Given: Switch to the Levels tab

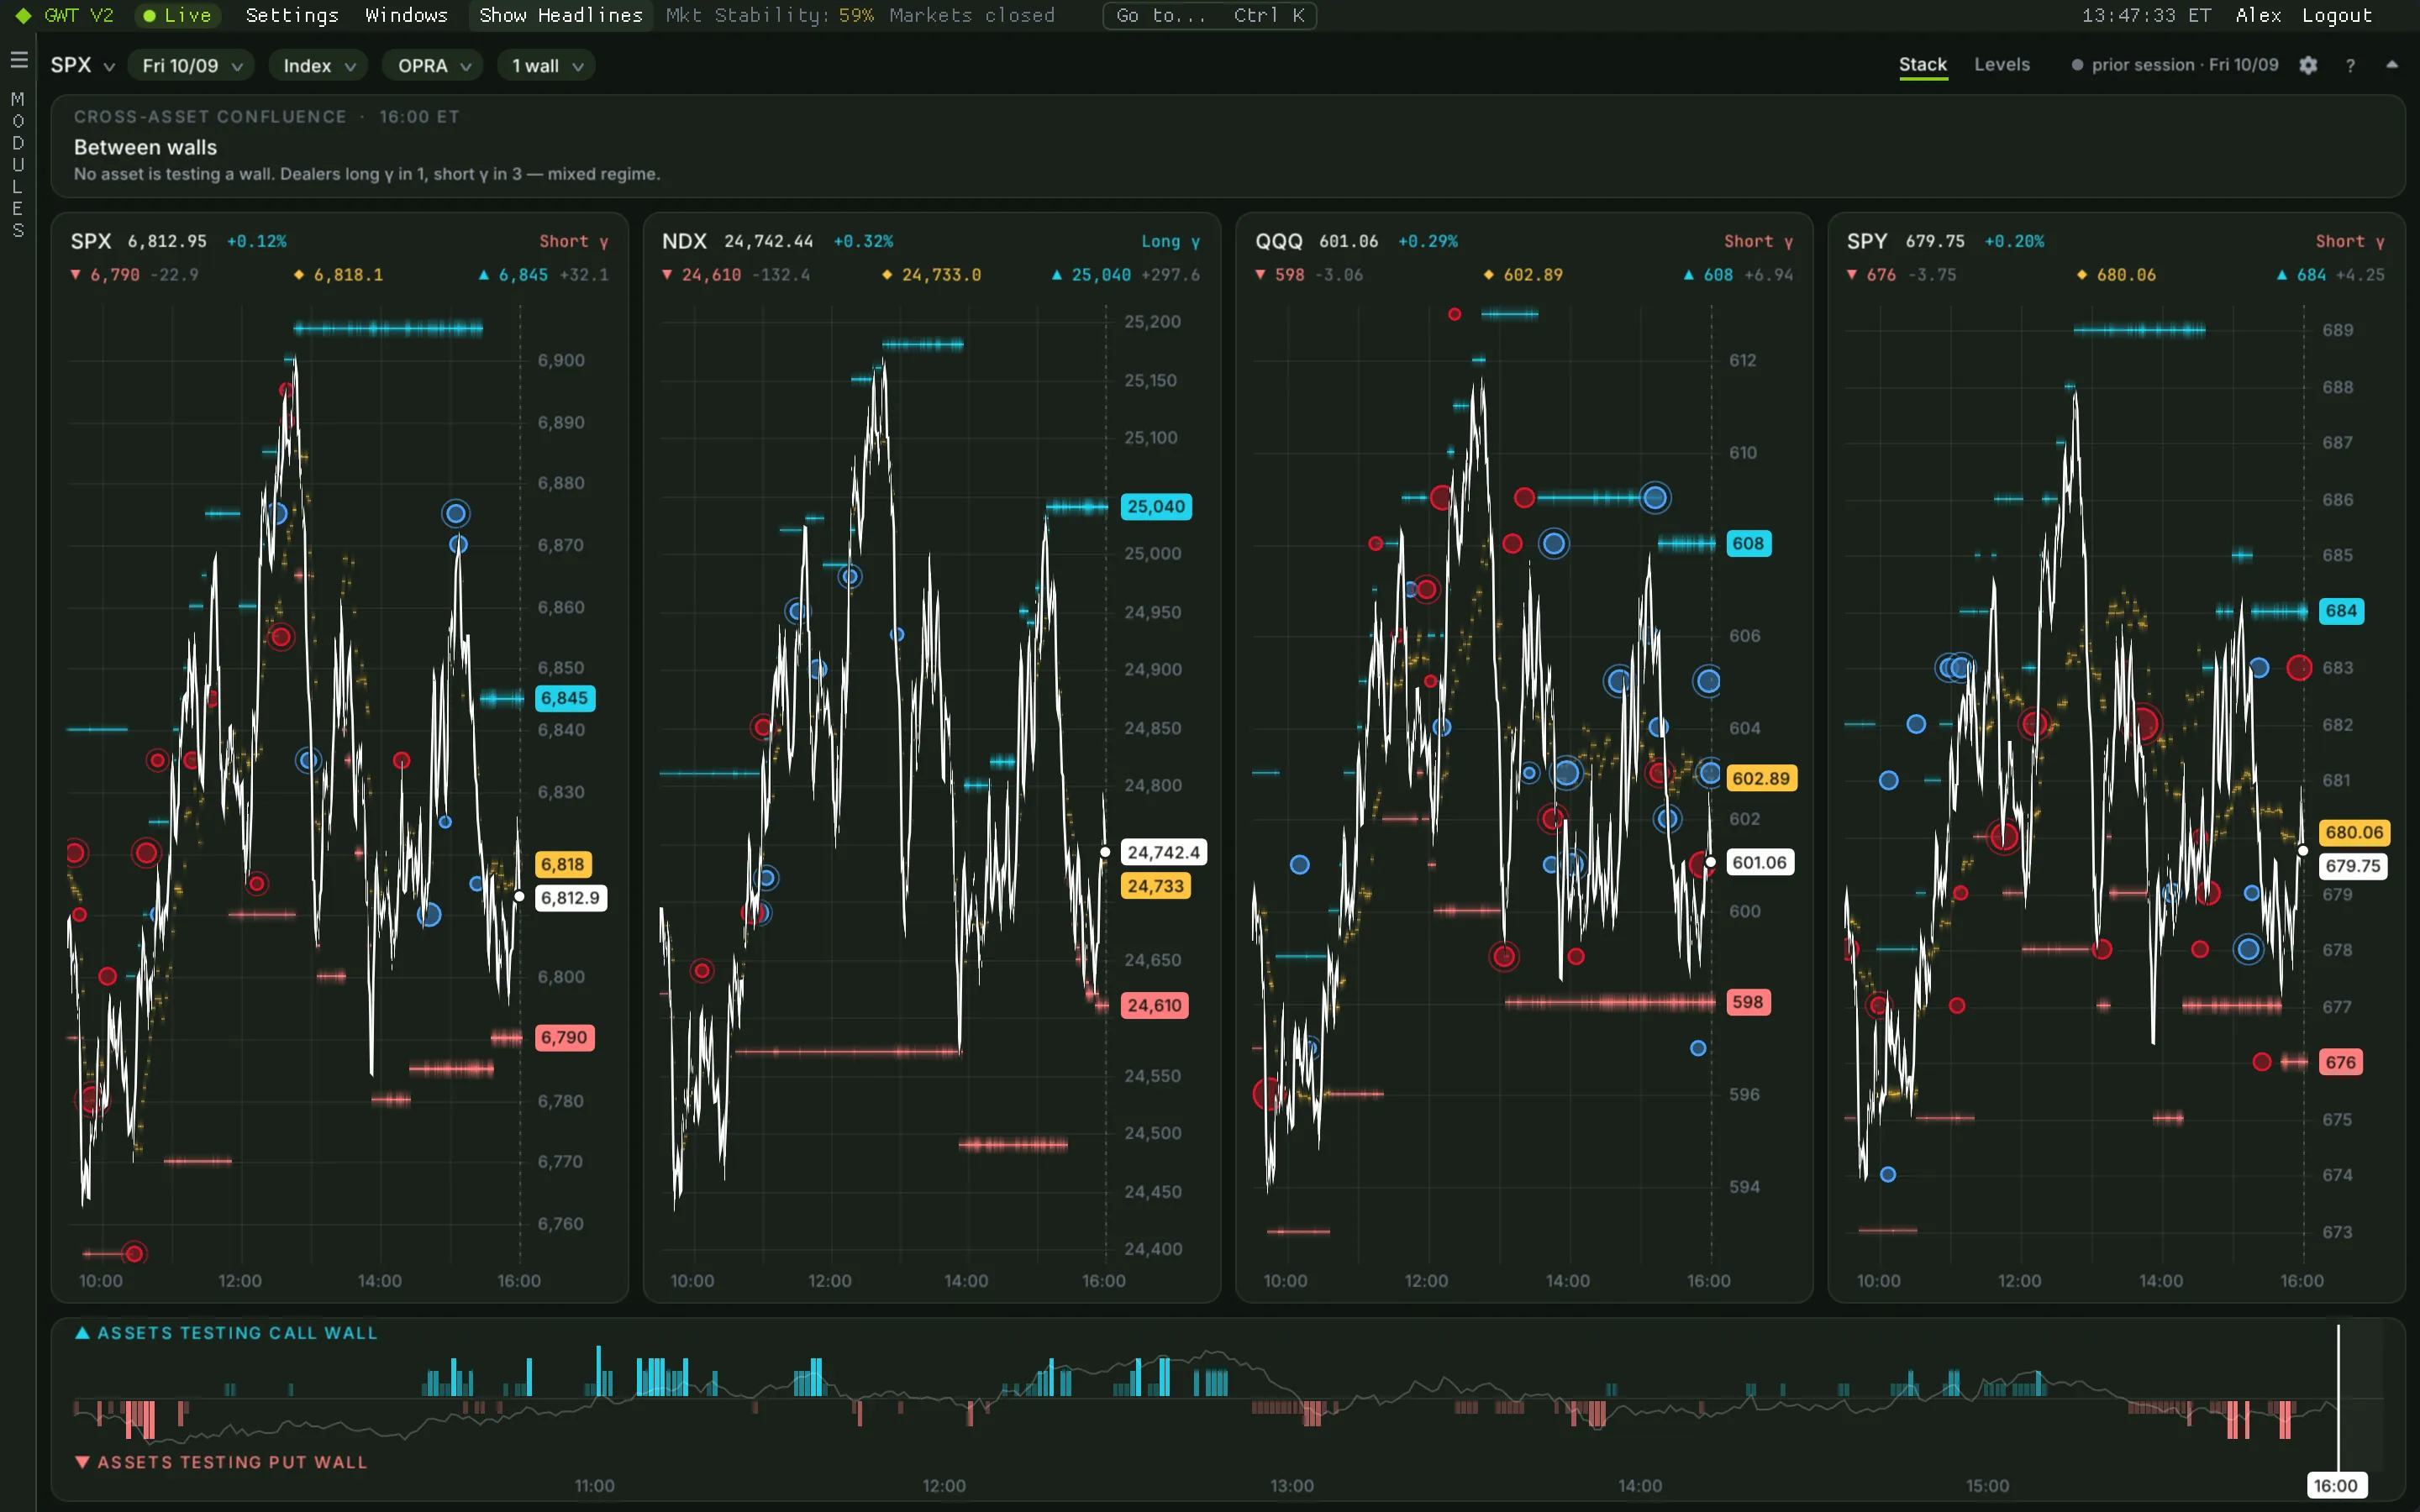Looking at the screenshot, I should tap(2002, 65).
